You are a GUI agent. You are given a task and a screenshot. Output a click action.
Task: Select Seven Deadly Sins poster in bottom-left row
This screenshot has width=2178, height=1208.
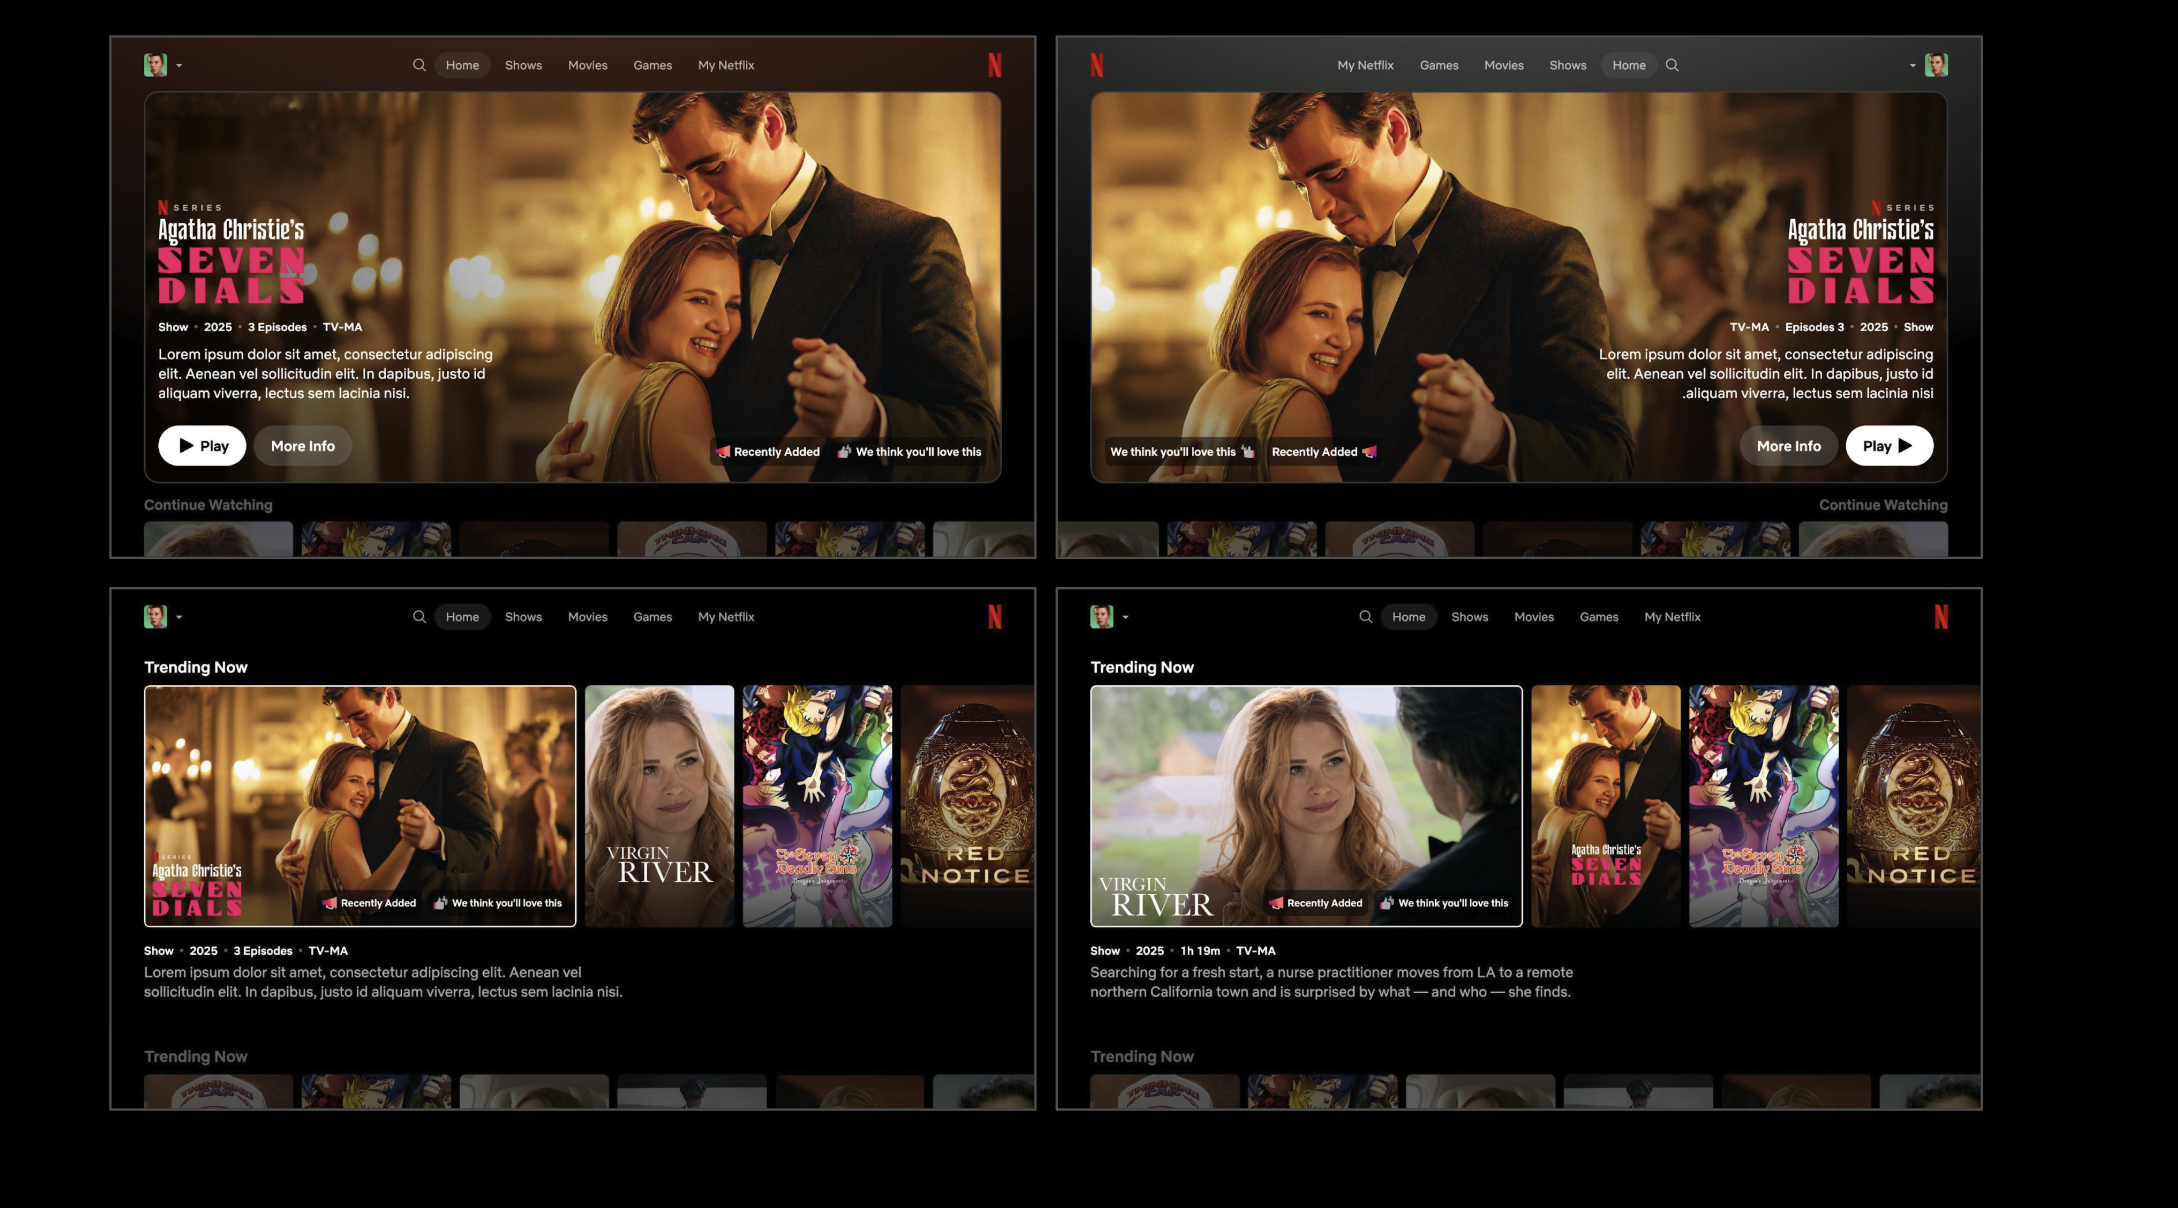click(x=817, y=806)
